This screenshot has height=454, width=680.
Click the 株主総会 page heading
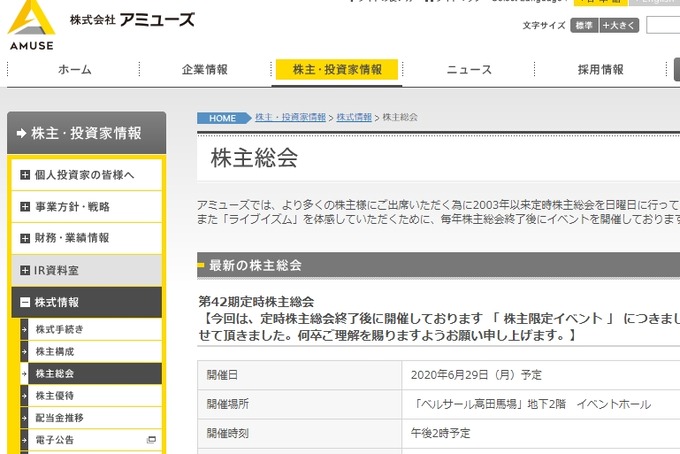[x=254, y=158]
